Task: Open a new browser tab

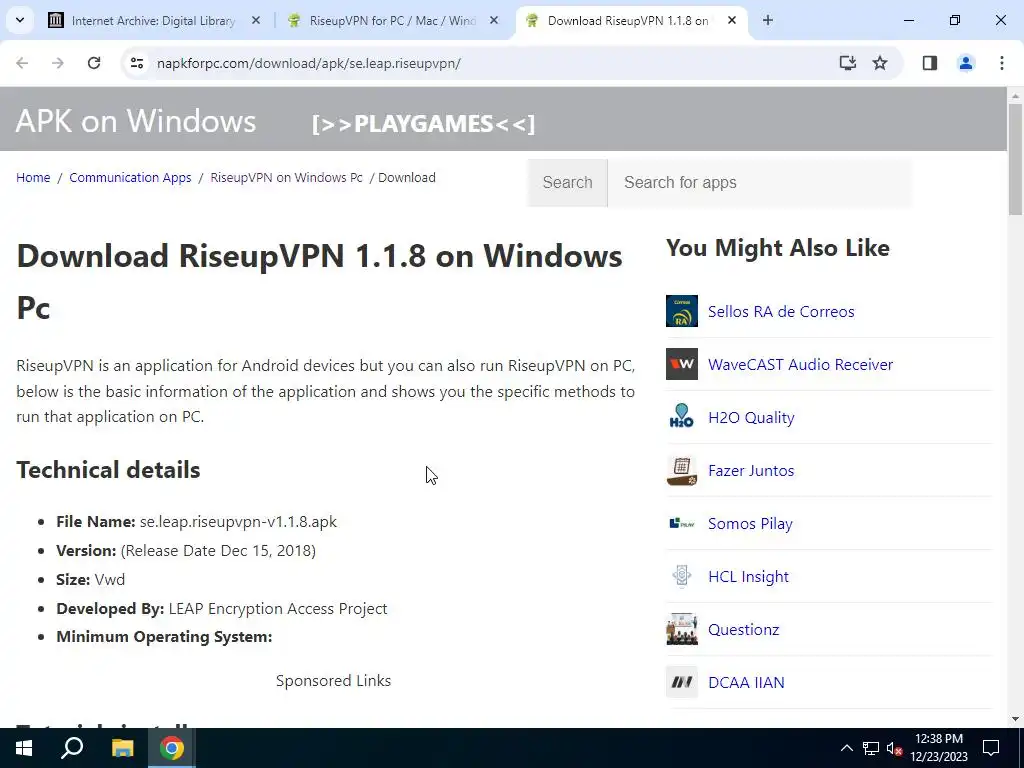Action: coord(768,21)
